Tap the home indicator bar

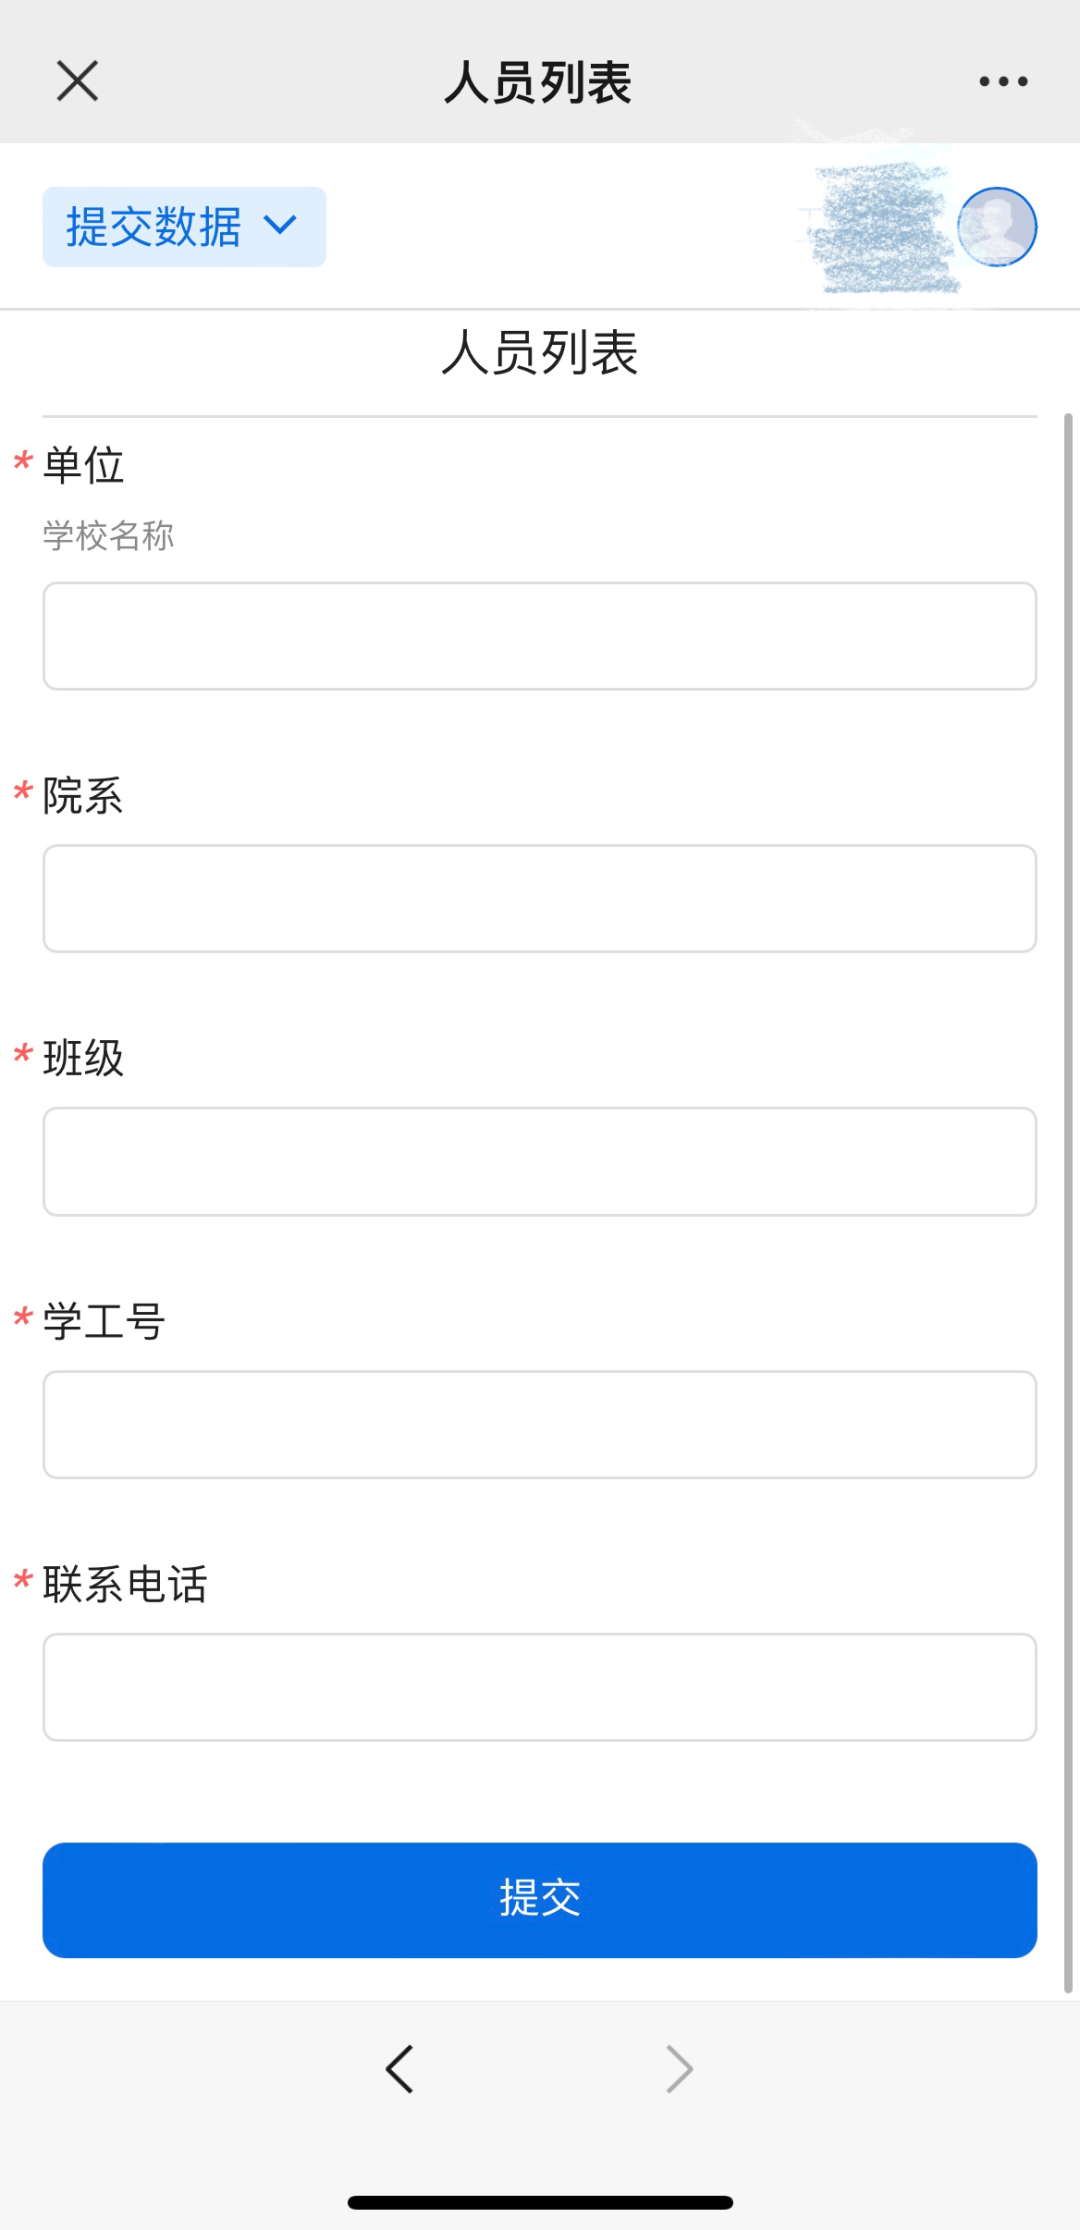click(x=540, y=2202)
